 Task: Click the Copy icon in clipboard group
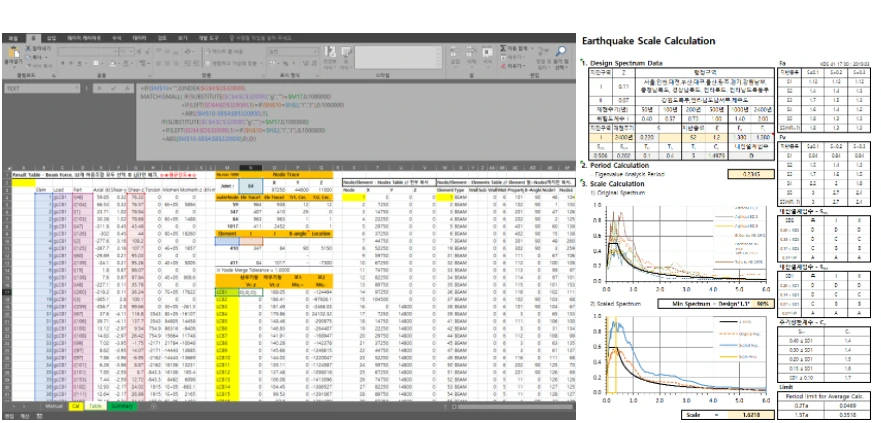click(28, 57)
